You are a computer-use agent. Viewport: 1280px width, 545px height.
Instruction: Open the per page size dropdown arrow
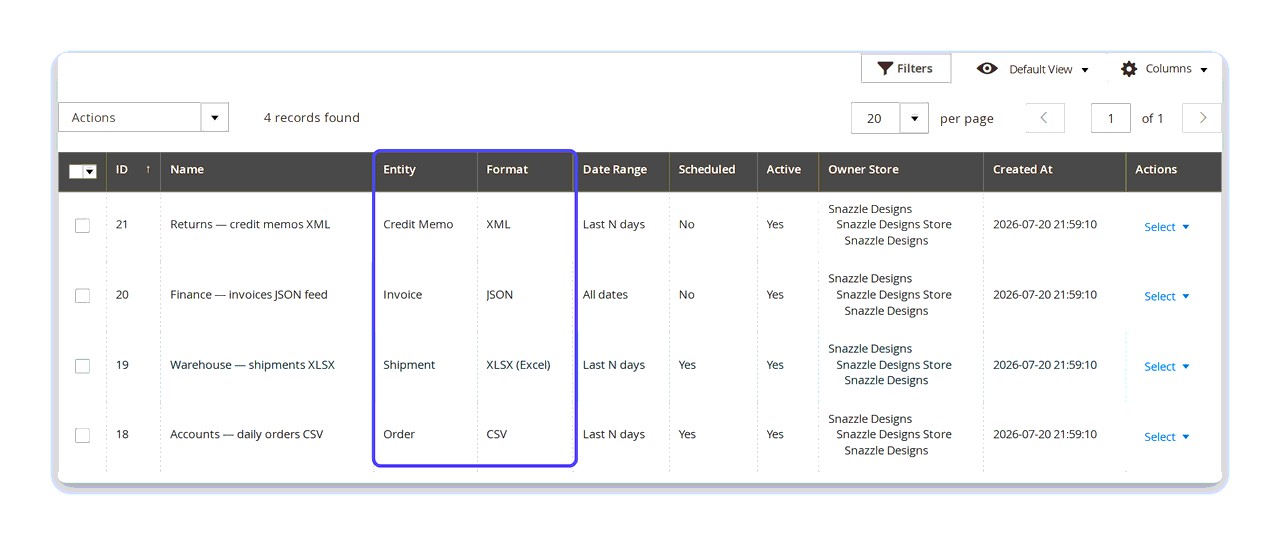(x=914, y=118)
